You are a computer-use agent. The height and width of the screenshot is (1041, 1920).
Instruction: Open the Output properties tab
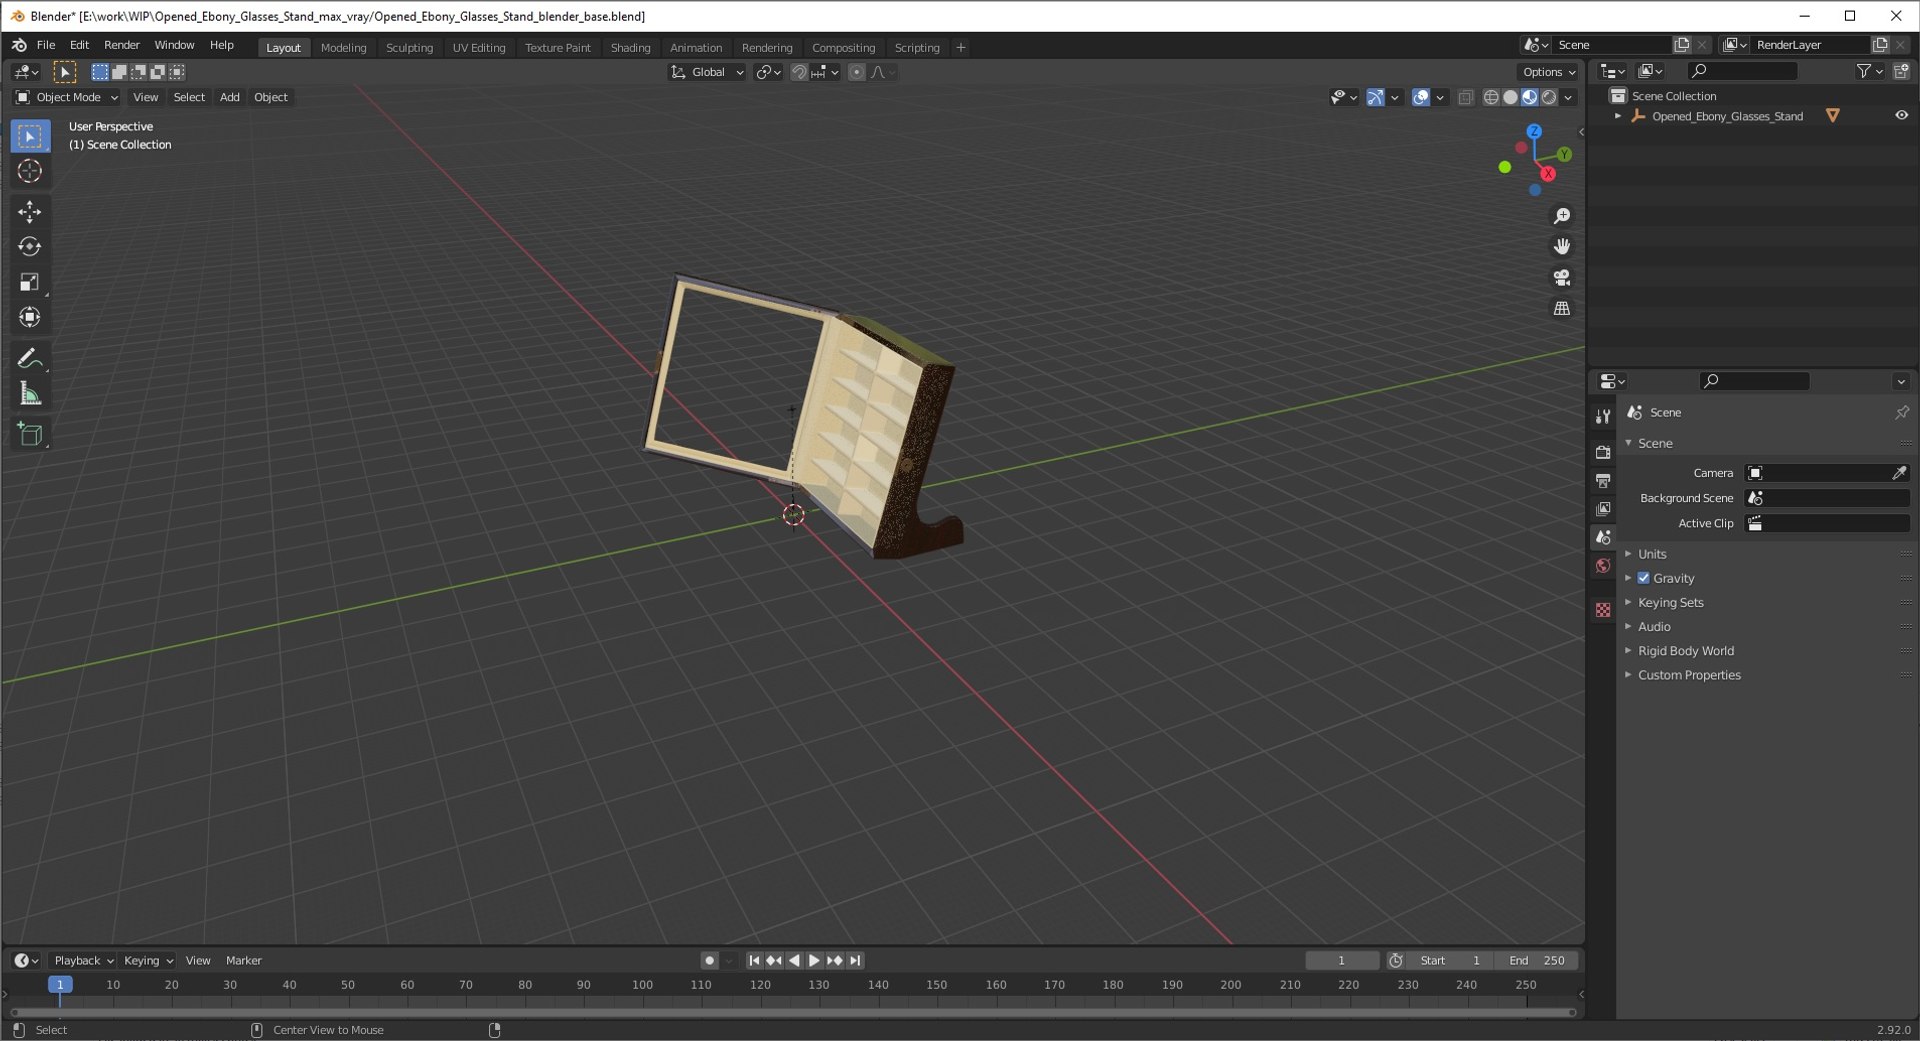tap(1603, 481)
